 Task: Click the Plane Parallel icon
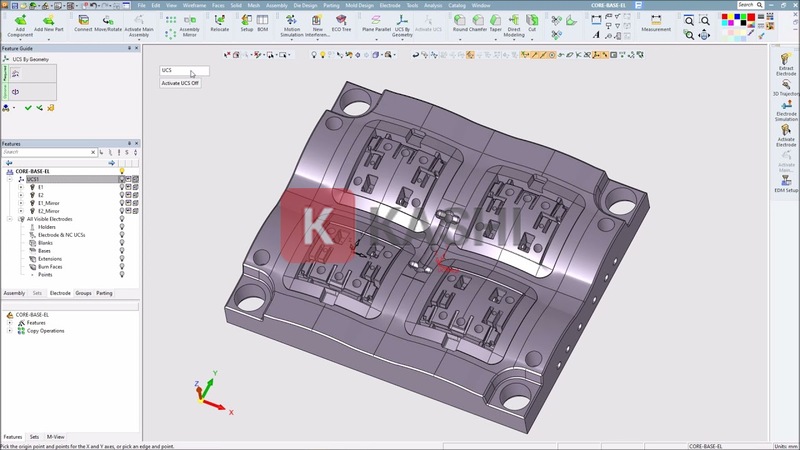pyautogui.click(x=376, y=20)
